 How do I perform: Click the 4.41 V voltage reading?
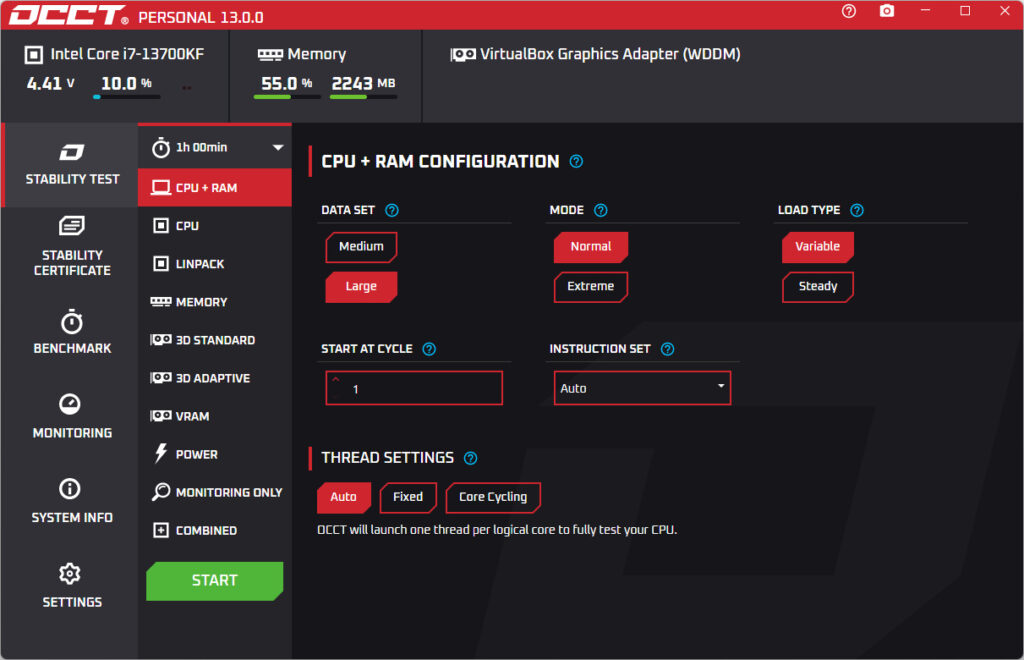coord(50,84)
